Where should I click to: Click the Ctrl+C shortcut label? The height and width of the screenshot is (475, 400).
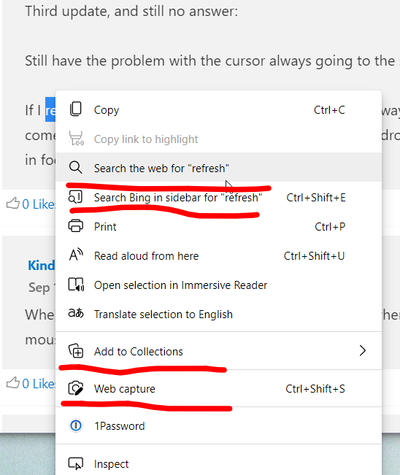329,110
